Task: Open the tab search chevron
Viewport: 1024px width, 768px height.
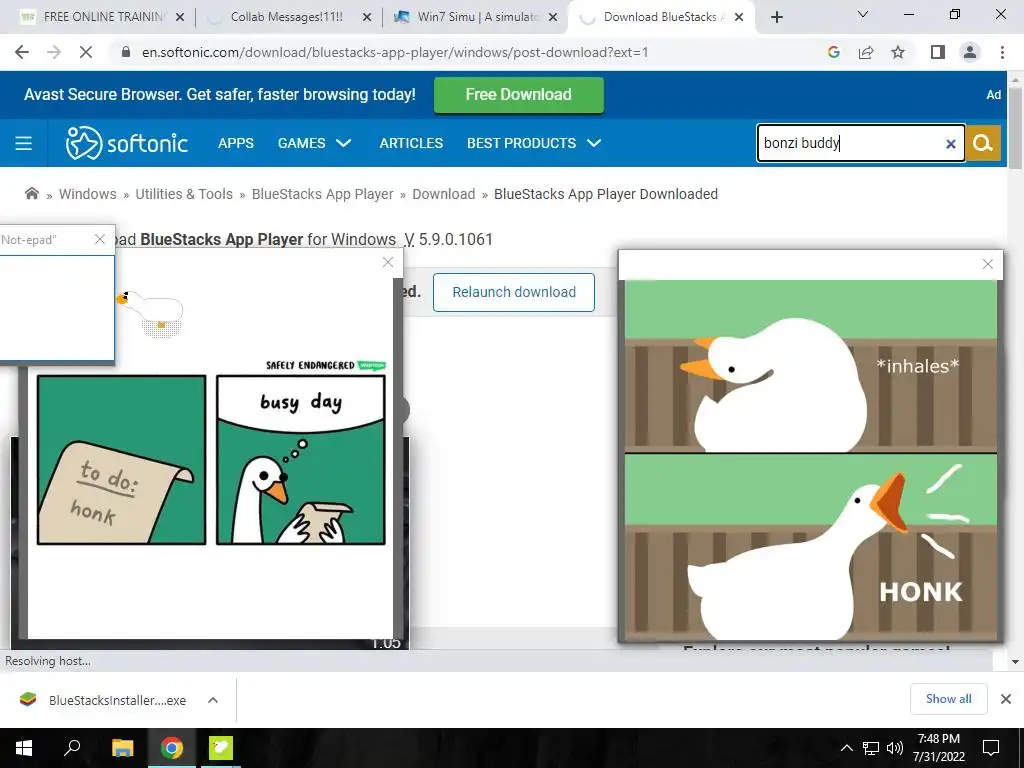Action: click(x=863, y=14)
